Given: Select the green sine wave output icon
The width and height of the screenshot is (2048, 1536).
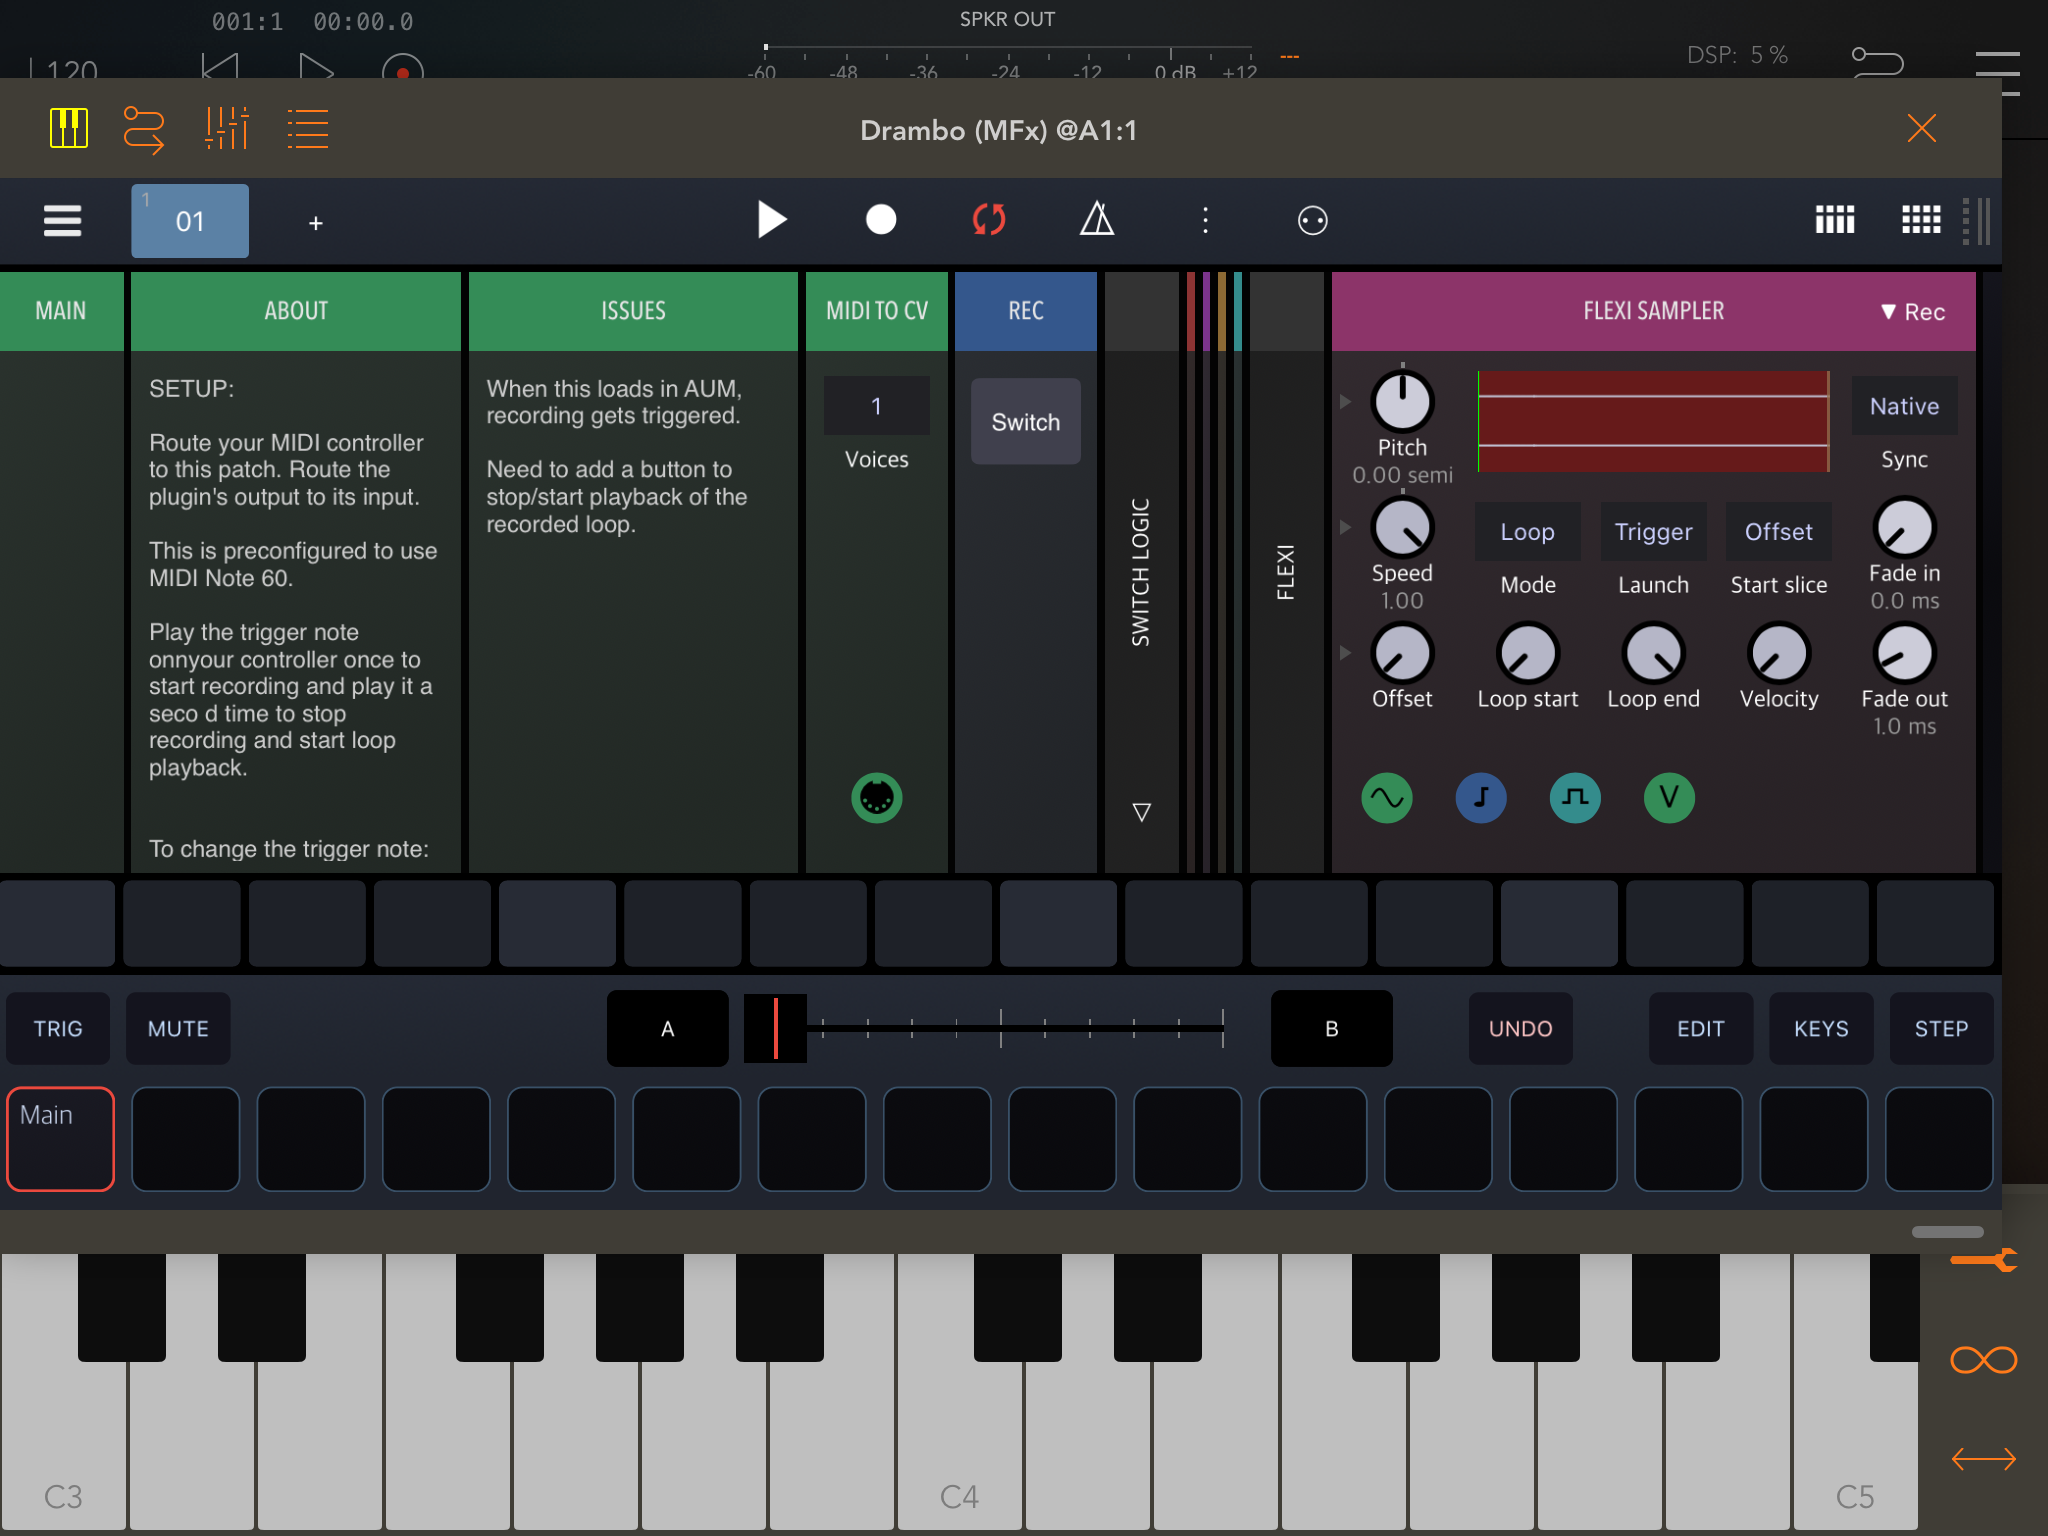Looking at the screenshot, I should coord(1387,798).
